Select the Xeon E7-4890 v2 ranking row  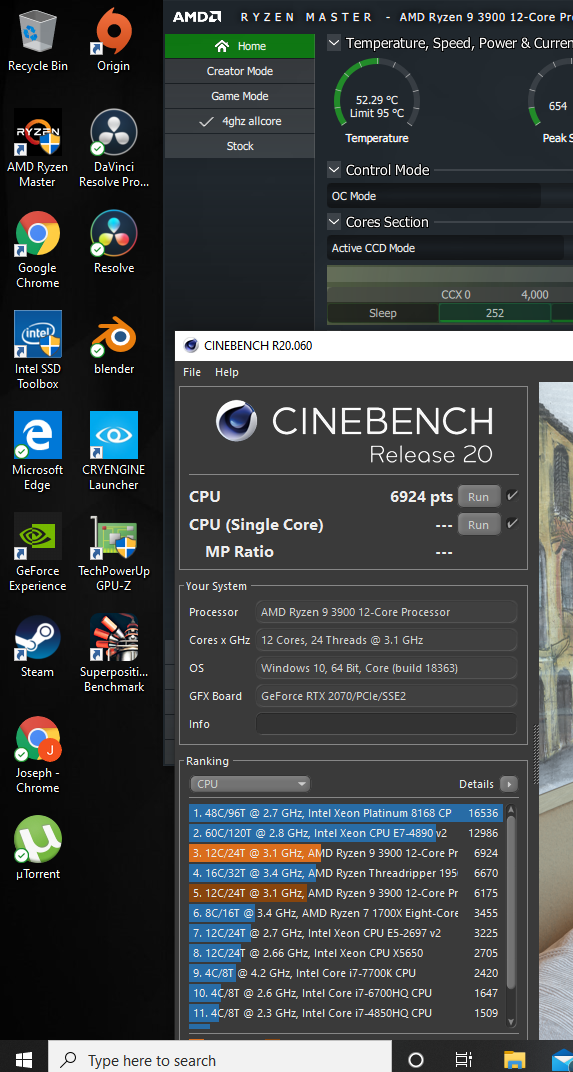click(x=346, y=833)
